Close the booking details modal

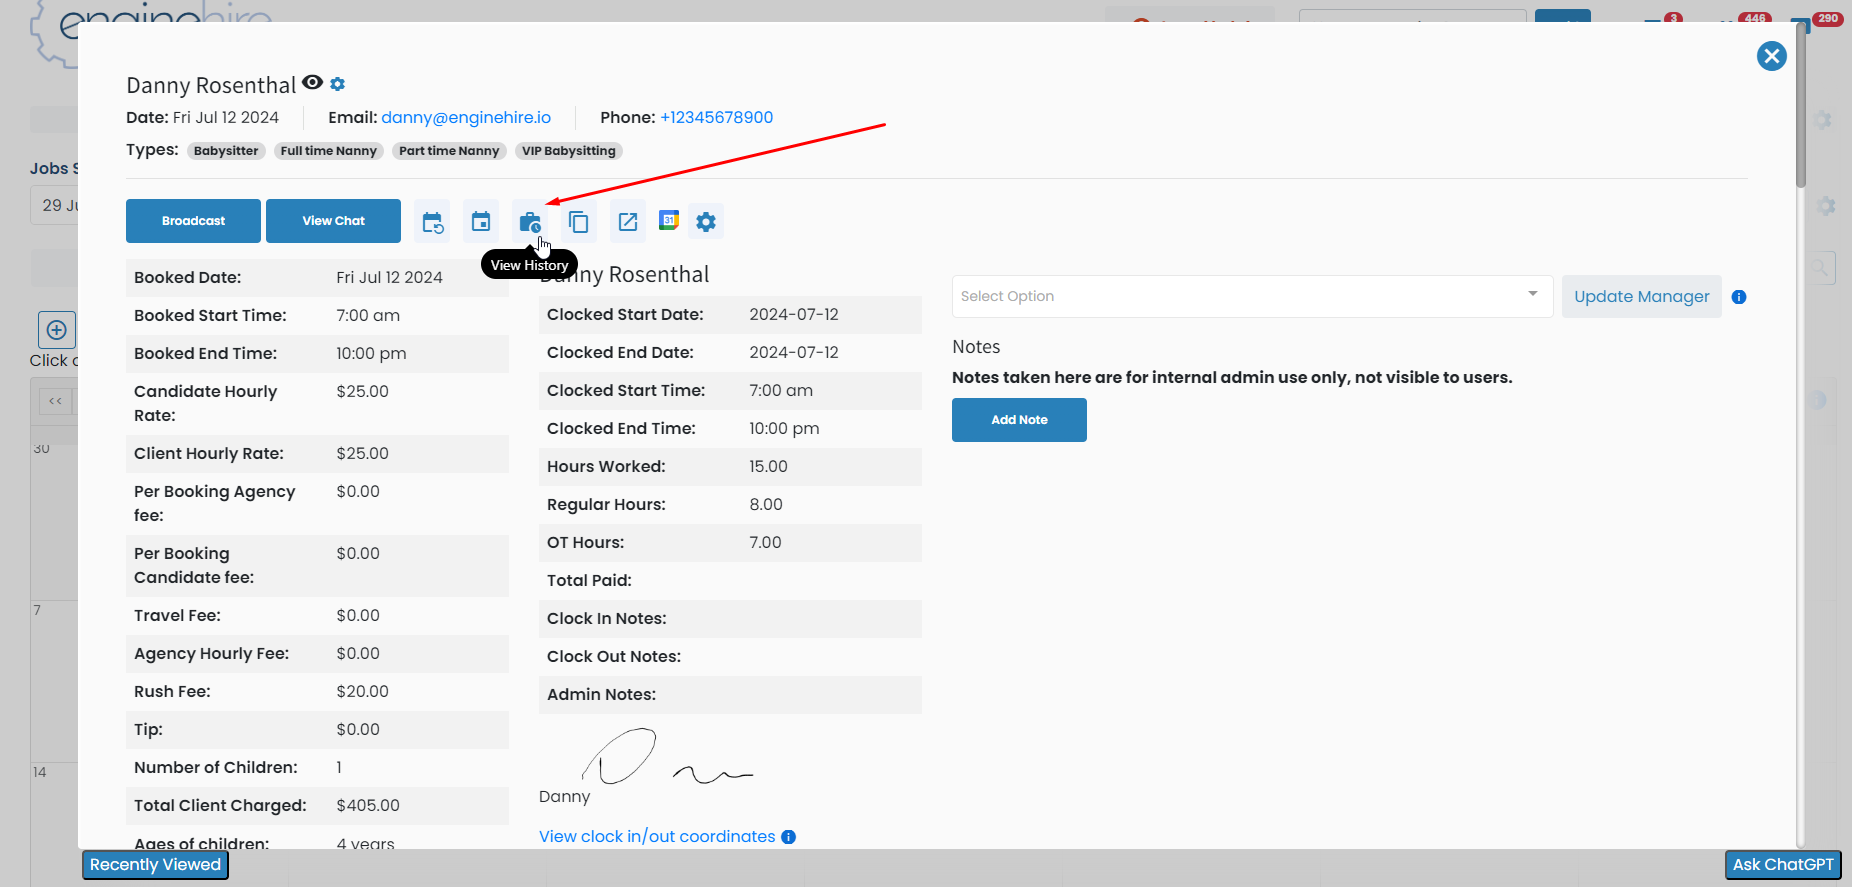point(1772,56)
